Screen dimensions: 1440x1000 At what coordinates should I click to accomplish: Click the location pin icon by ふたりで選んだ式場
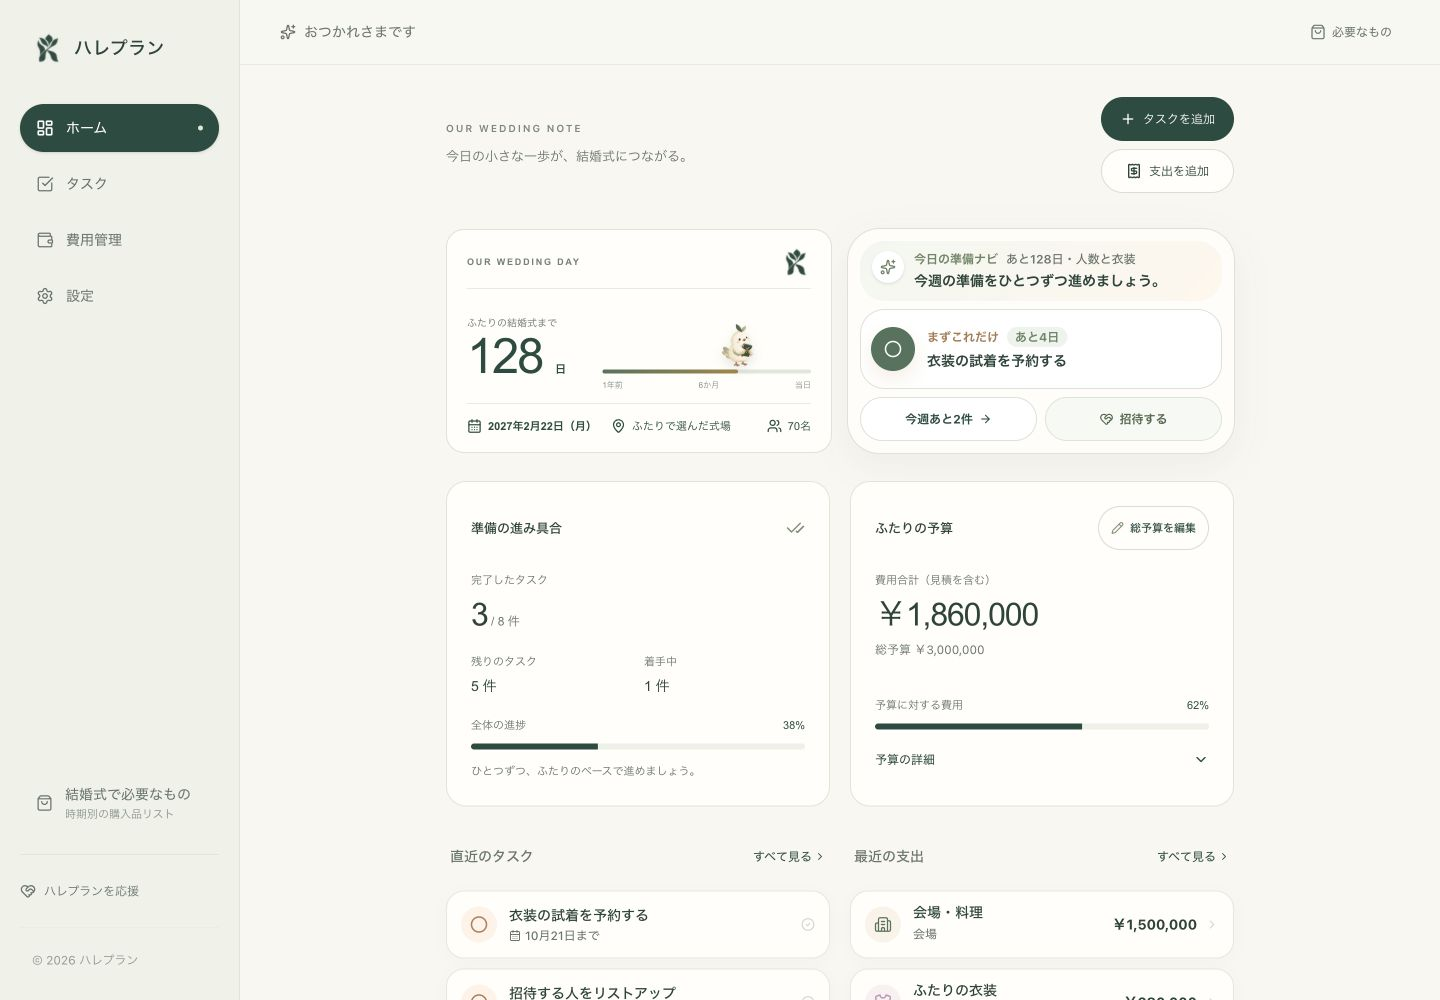618,426
